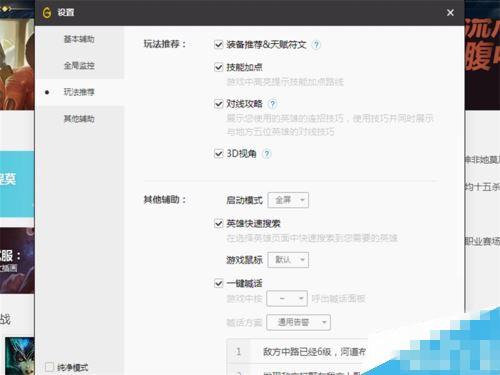Click 其他辅助: section heading
The image size is (500, 375).
coord(165,200)
